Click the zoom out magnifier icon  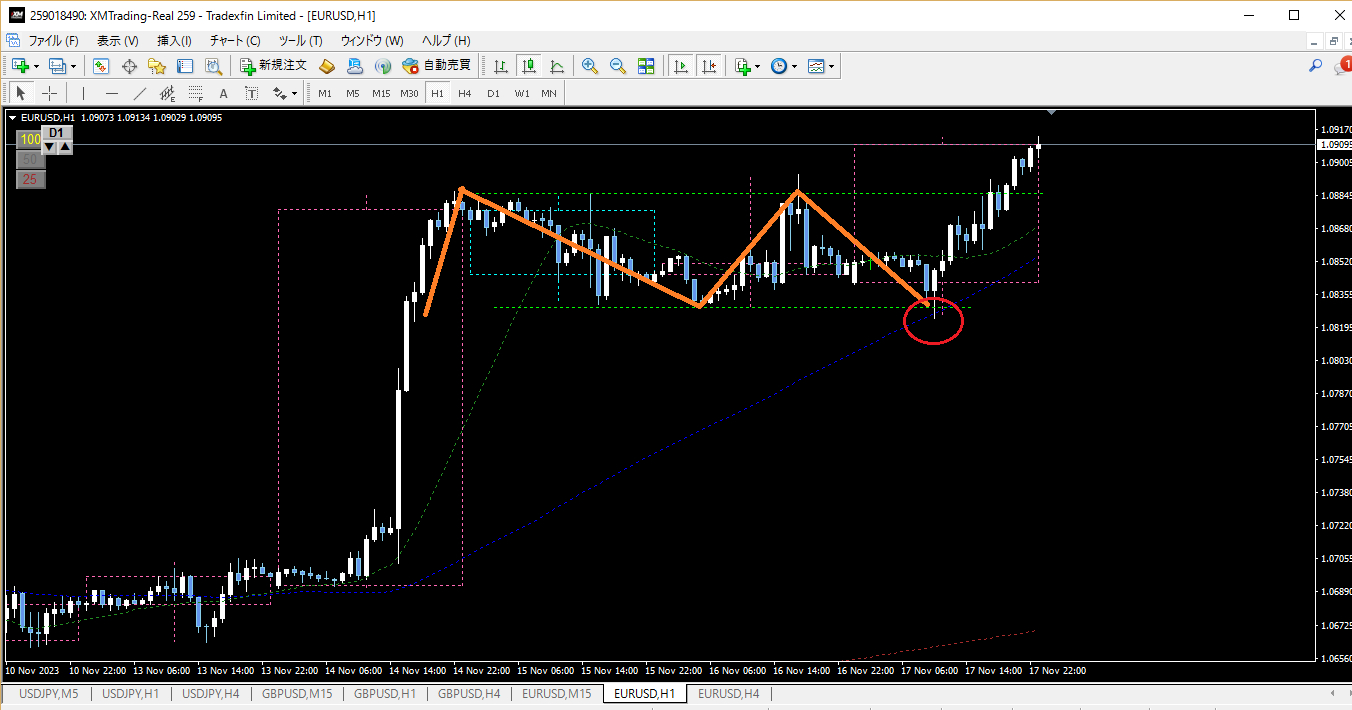coord(618,66)
